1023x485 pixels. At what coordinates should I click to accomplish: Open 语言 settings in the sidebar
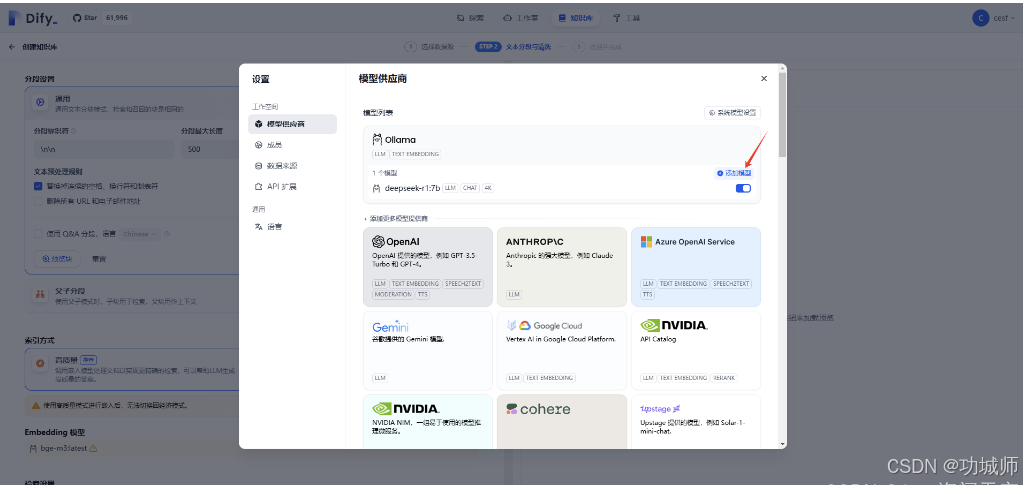click(x=292, y=227)
